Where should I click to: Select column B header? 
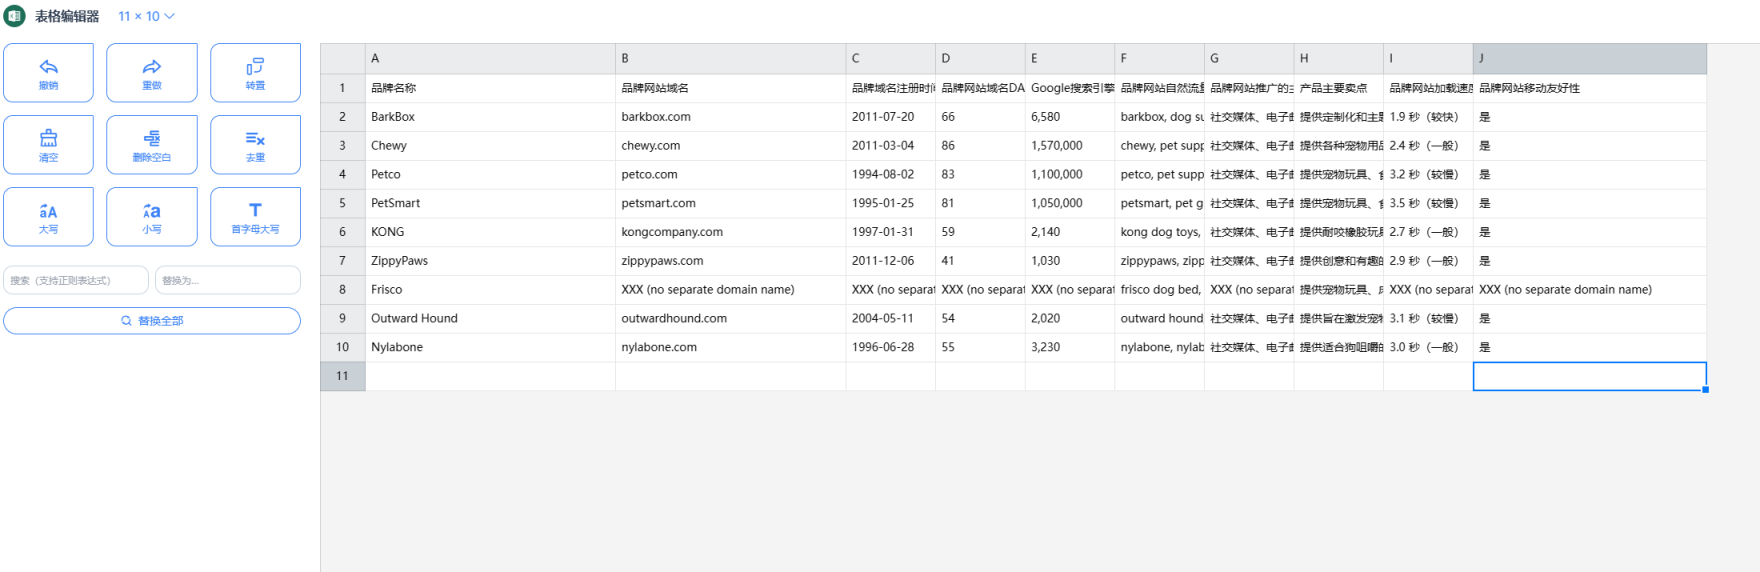point(730,58)
